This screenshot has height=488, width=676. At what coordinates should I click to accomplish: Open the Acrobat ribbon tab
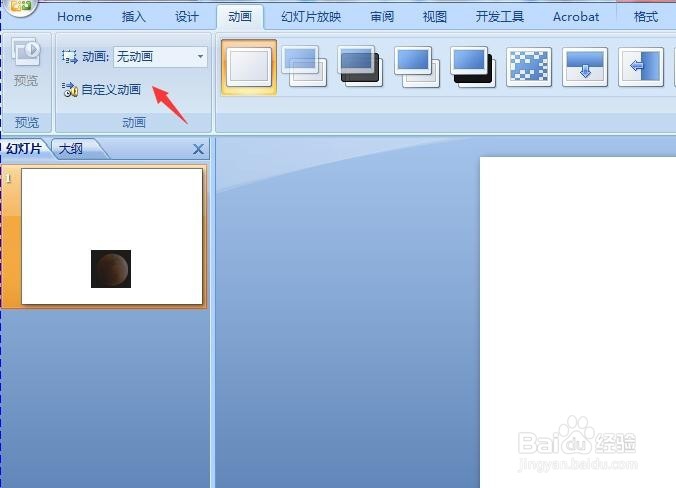(x=576, y=17)
